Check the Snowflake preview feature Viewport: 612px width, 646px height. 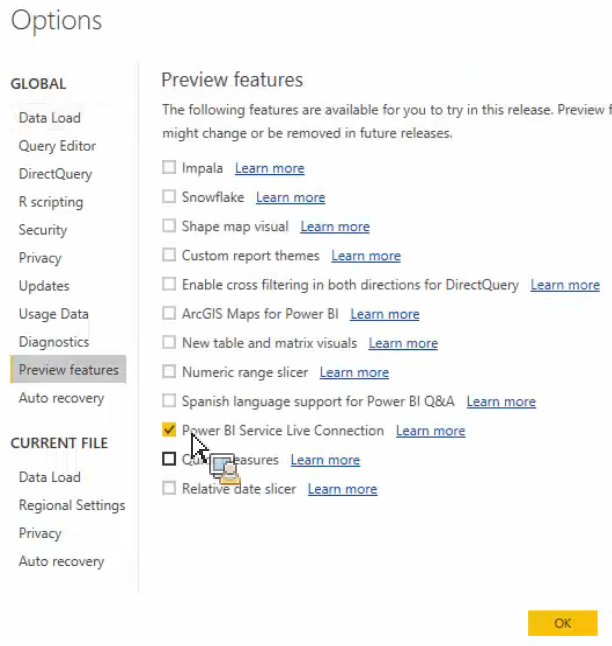169,197
